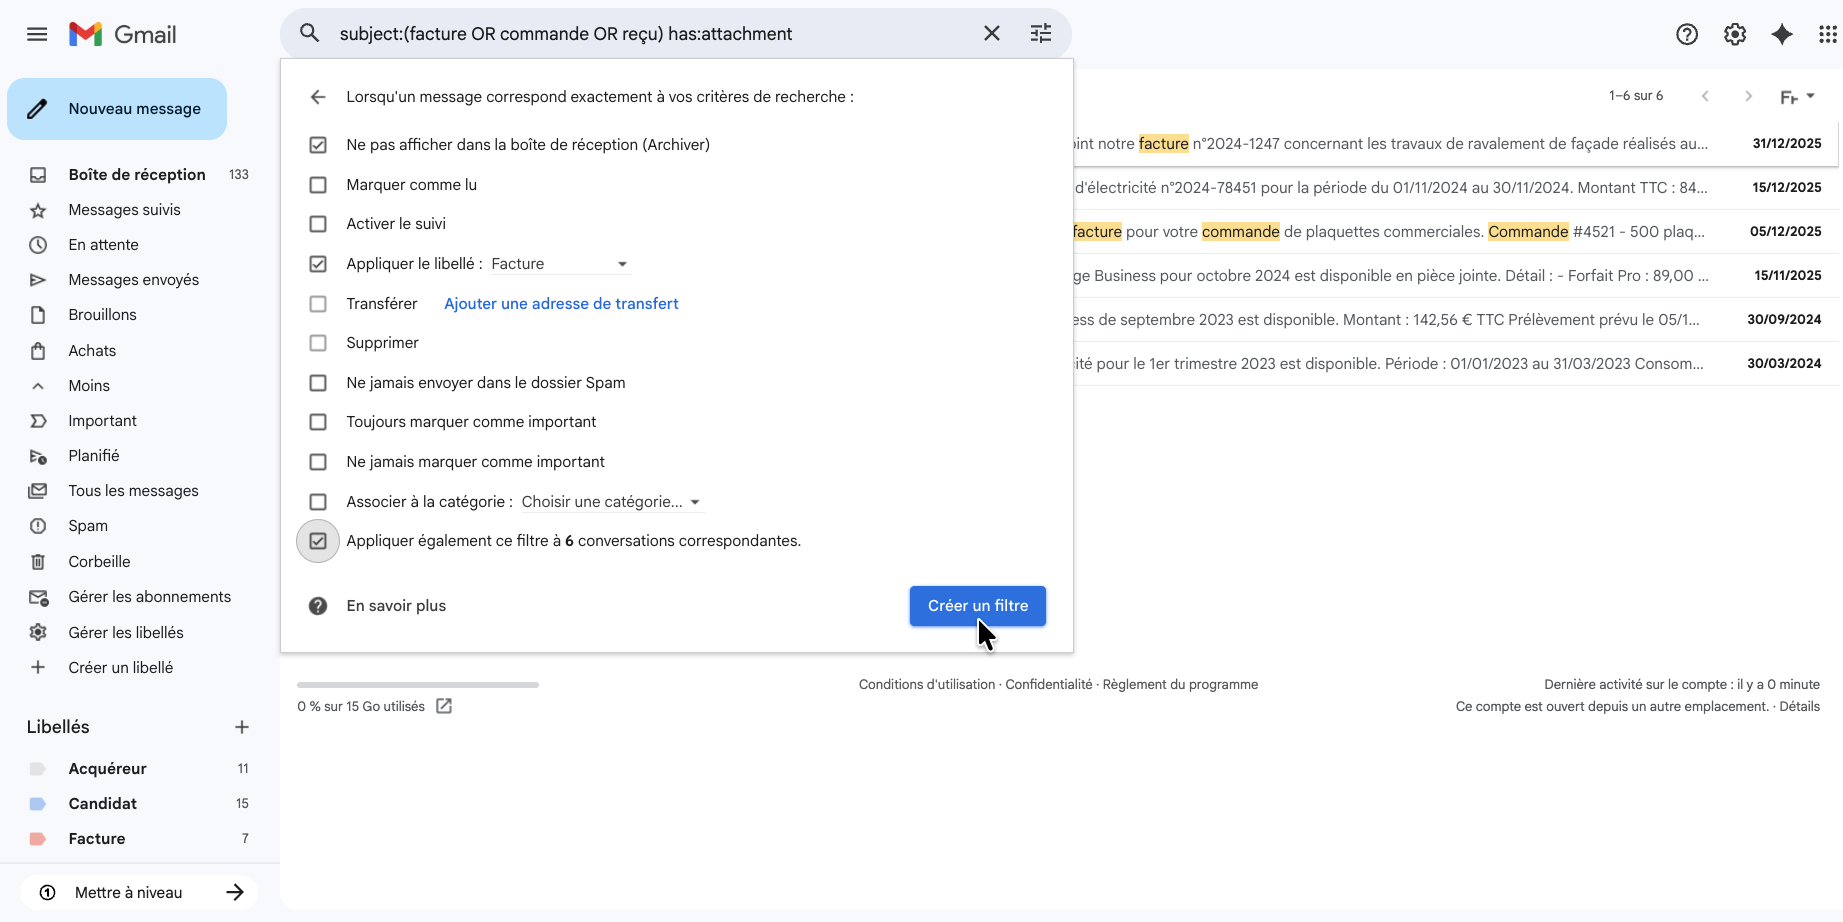Click the Créer un filtre button
Viewport: 1843px width, 922px height.
point(977,606)
